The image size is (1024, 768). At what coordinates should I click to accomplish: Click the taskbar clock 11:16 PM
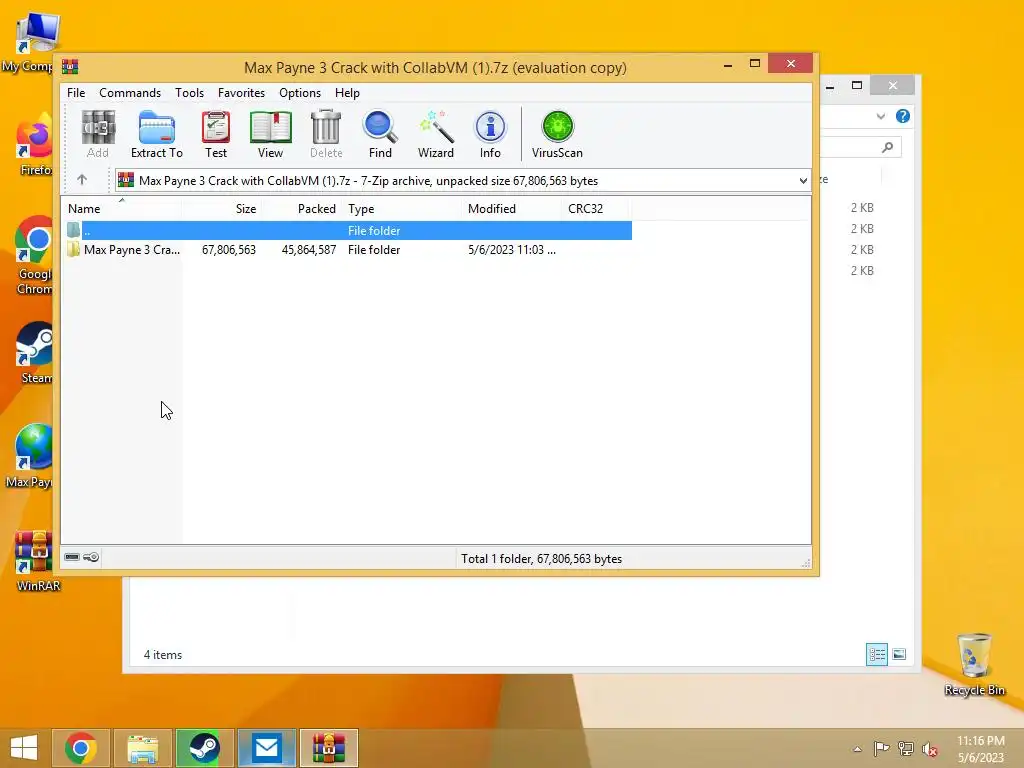981,741
